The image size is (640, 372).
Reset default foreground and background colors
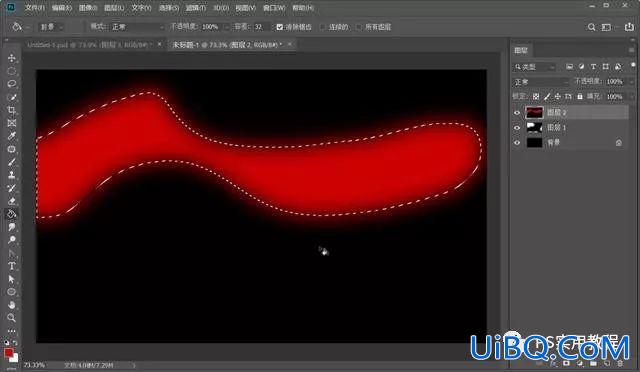7,343
